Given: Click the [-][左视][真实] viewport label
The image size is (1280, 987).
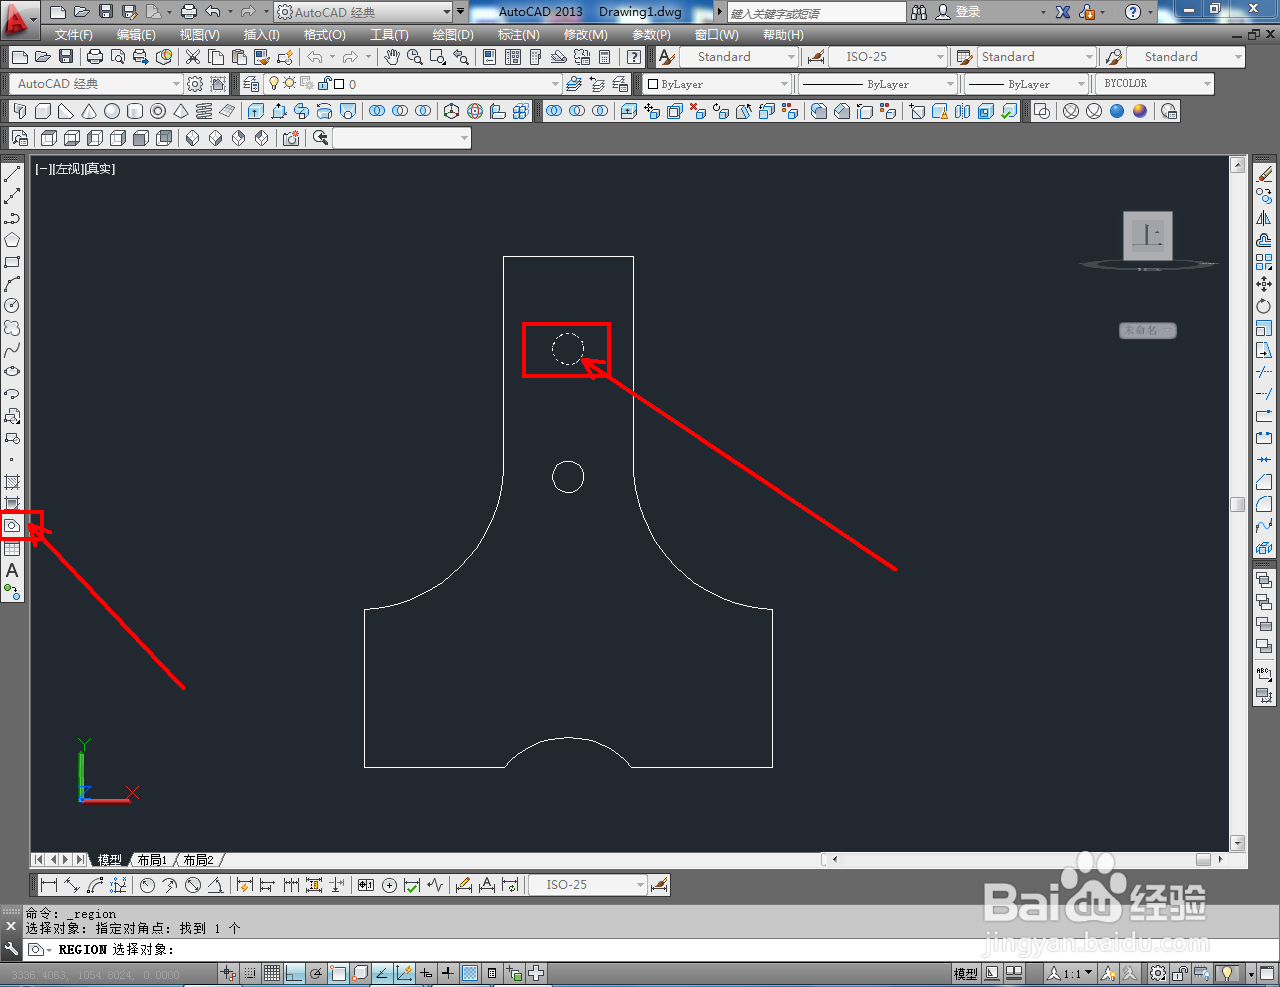Looking at the screenshot, I should pyautogui.click(x=75, y=169).
